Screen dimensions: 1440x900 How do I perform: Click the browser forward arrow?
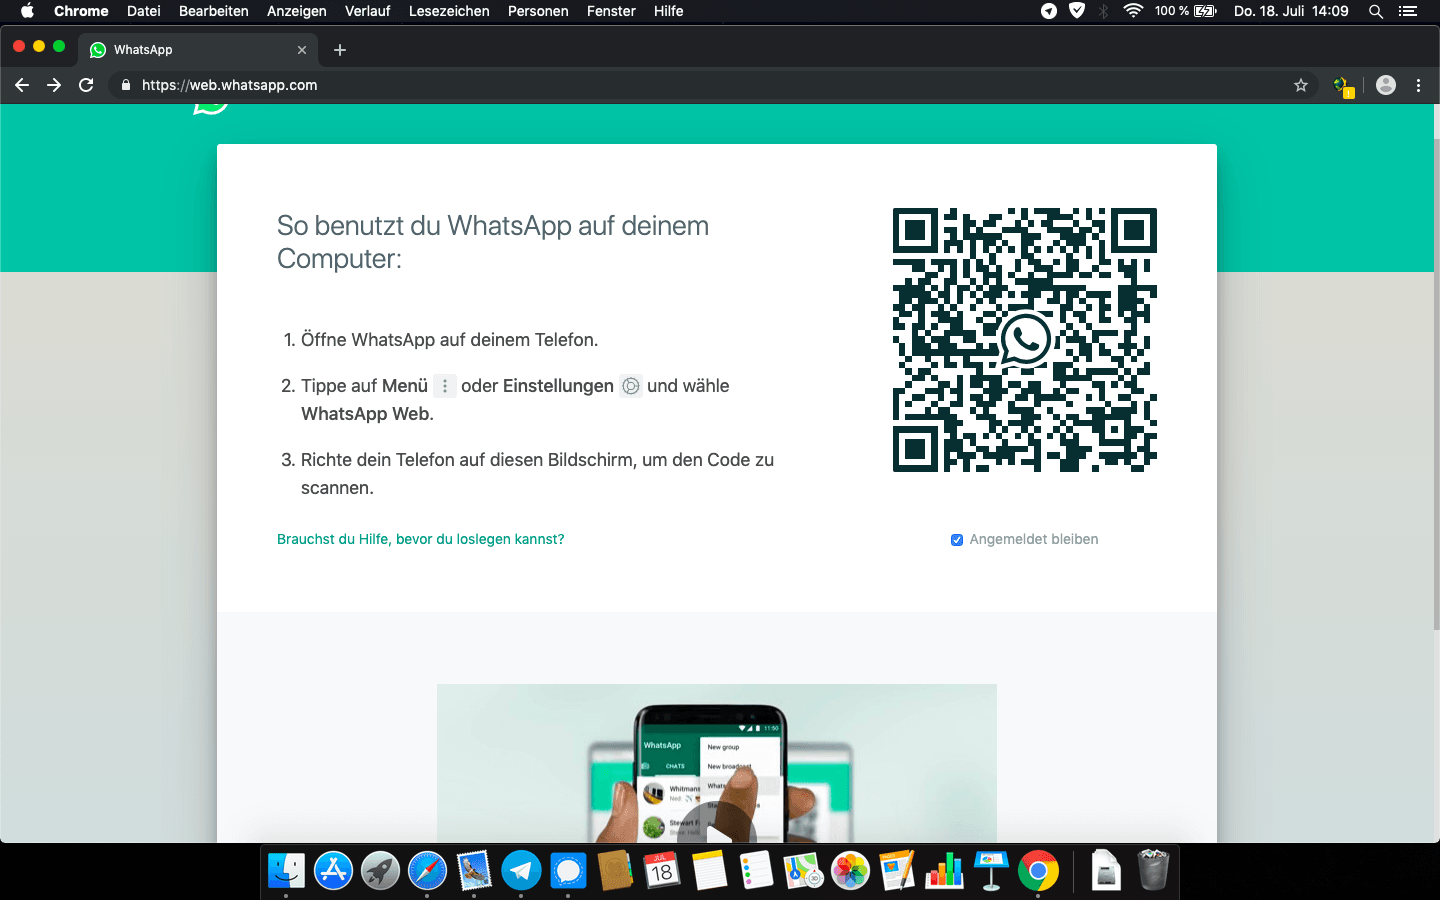coord(54,85)
